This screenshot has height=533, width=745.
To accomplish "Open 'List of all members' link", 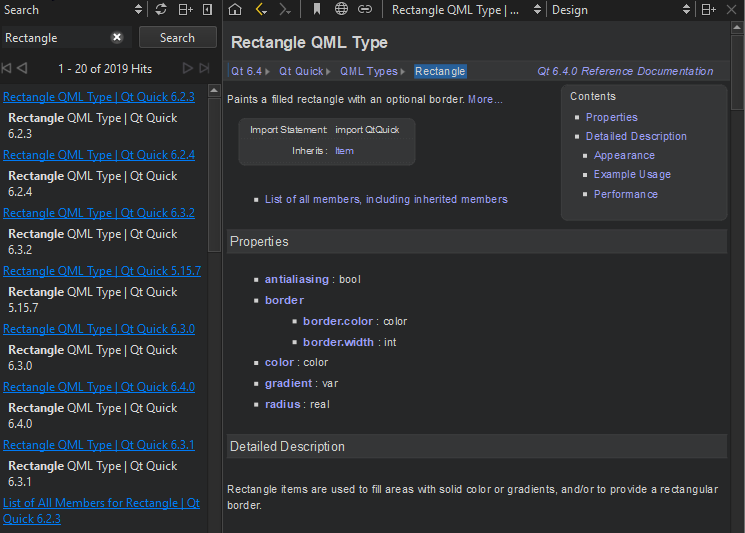I will (386, 199).
